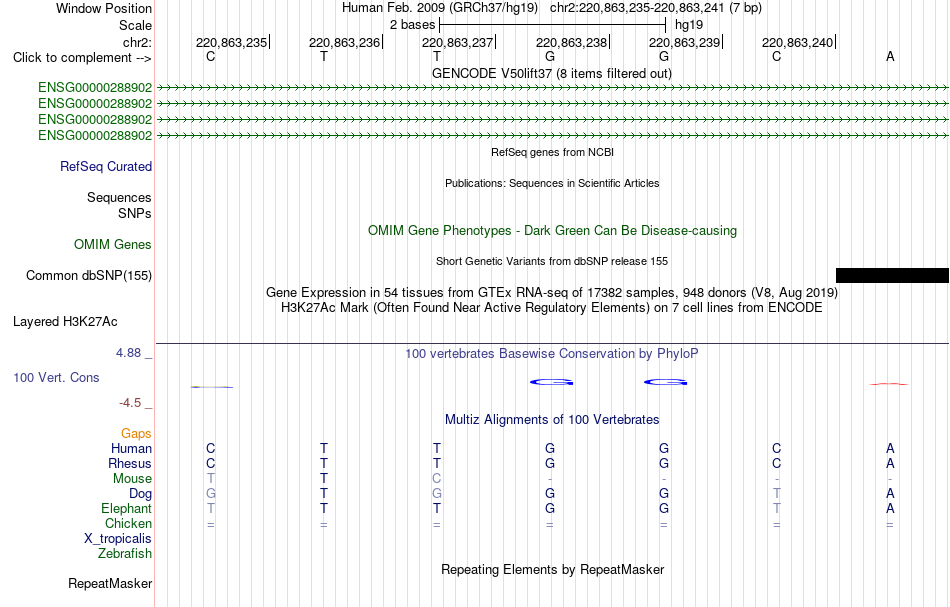This screenshot has width=950, height=607.
Task: Click base A in the complement sequence row
Action: tap(890, 56)
